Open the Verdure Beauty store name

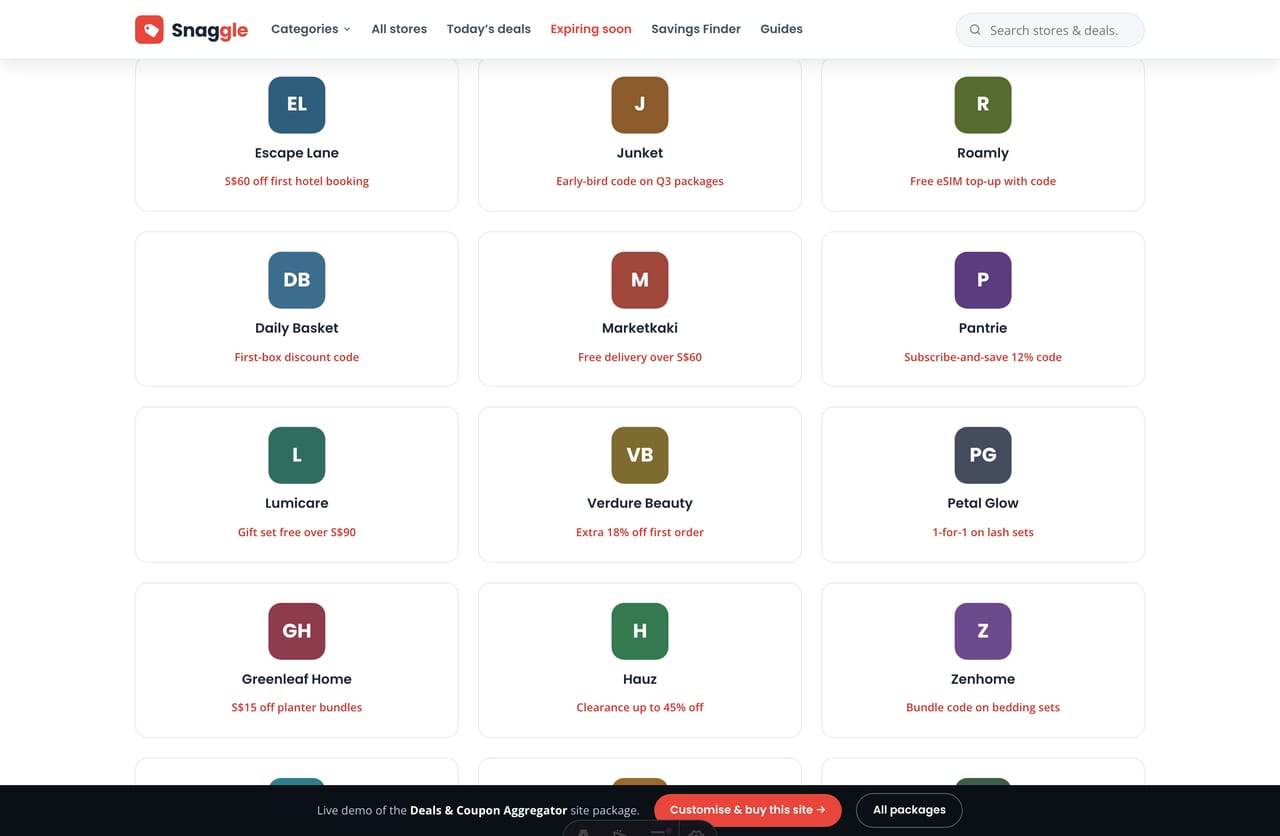[640, 503]
